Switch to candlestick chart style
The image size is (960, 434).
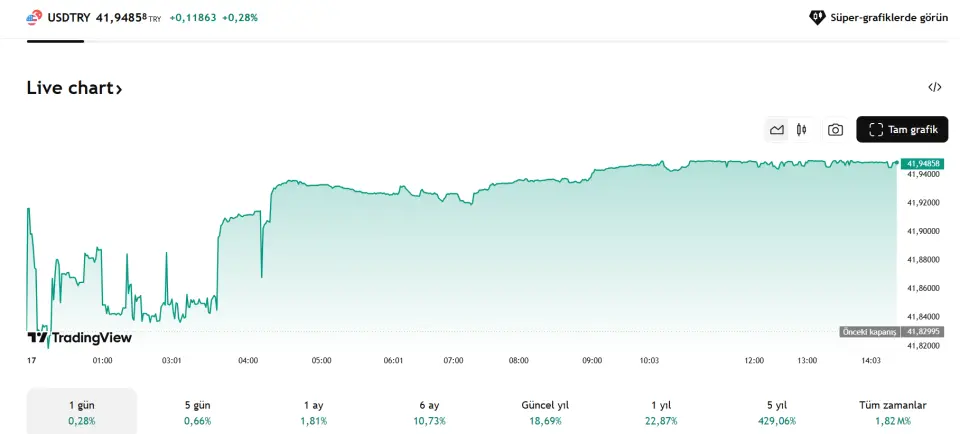pos(802,130)
